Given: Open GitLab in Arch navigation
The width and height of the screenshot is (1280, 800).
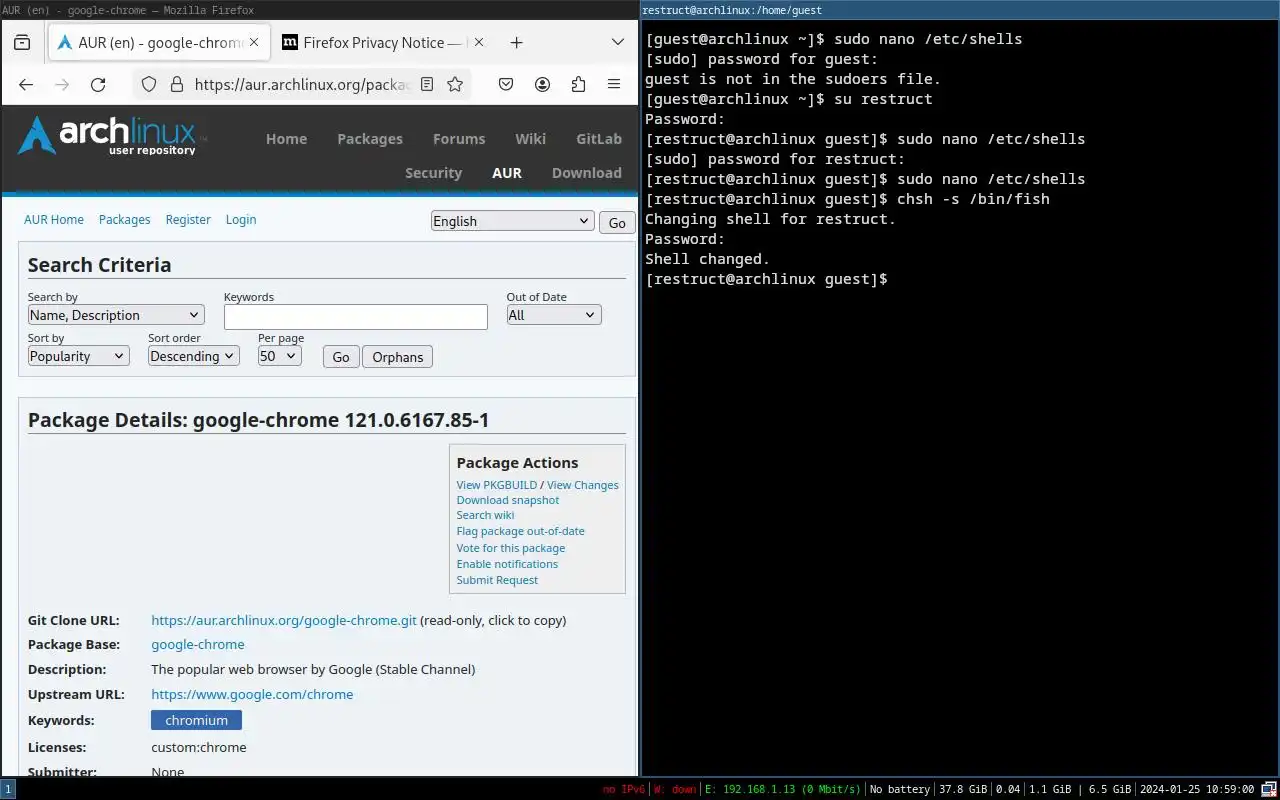Looking at the screenshot, I should click(599, 139).
